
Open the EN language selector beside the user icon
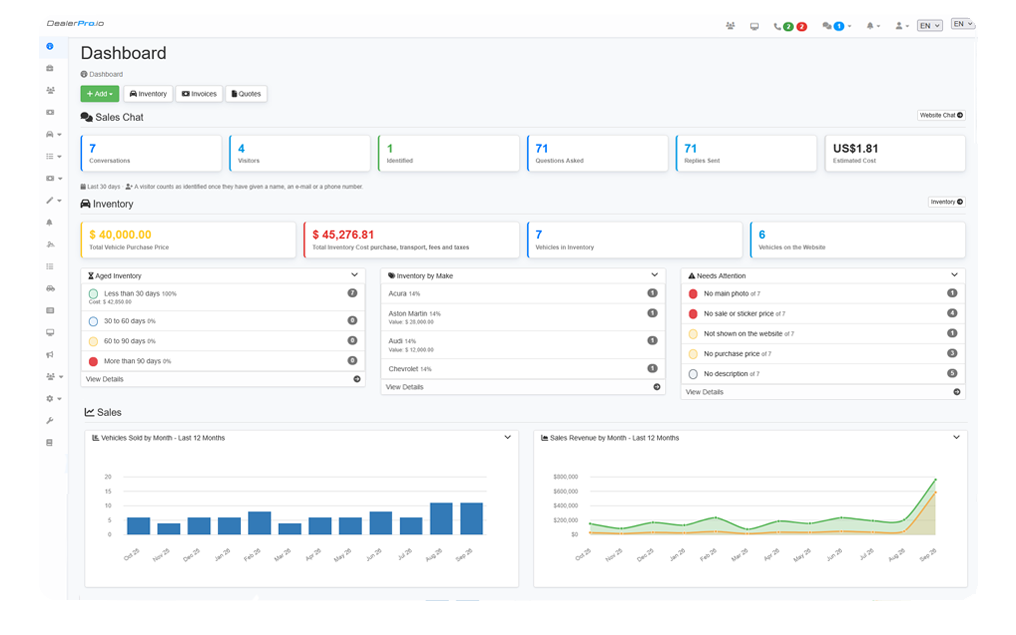coord(929,26)
